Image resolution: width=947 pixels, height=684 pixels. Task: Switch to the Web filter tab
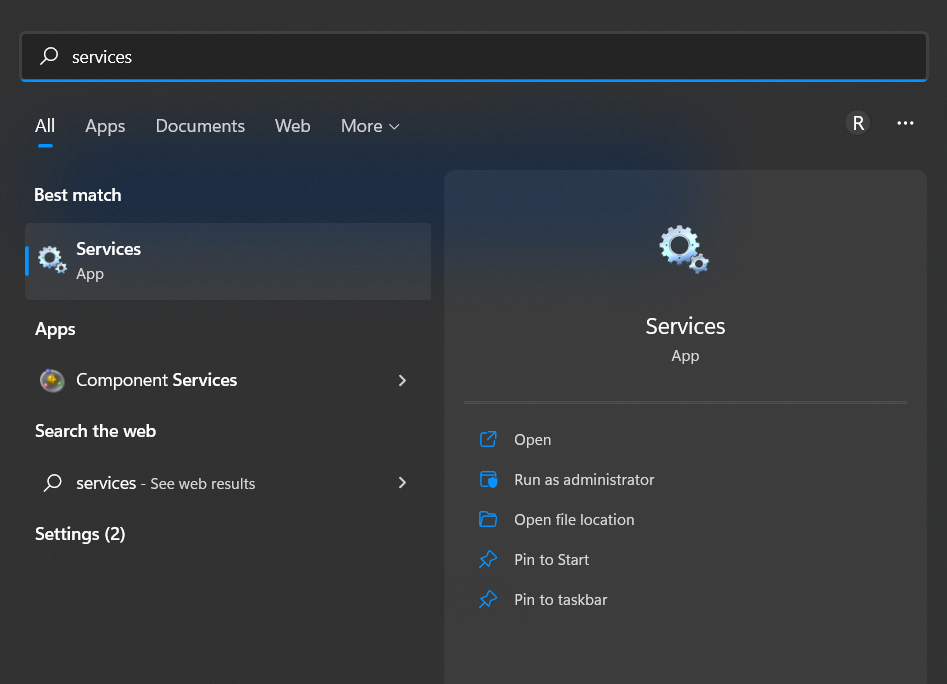coord(292,126)
